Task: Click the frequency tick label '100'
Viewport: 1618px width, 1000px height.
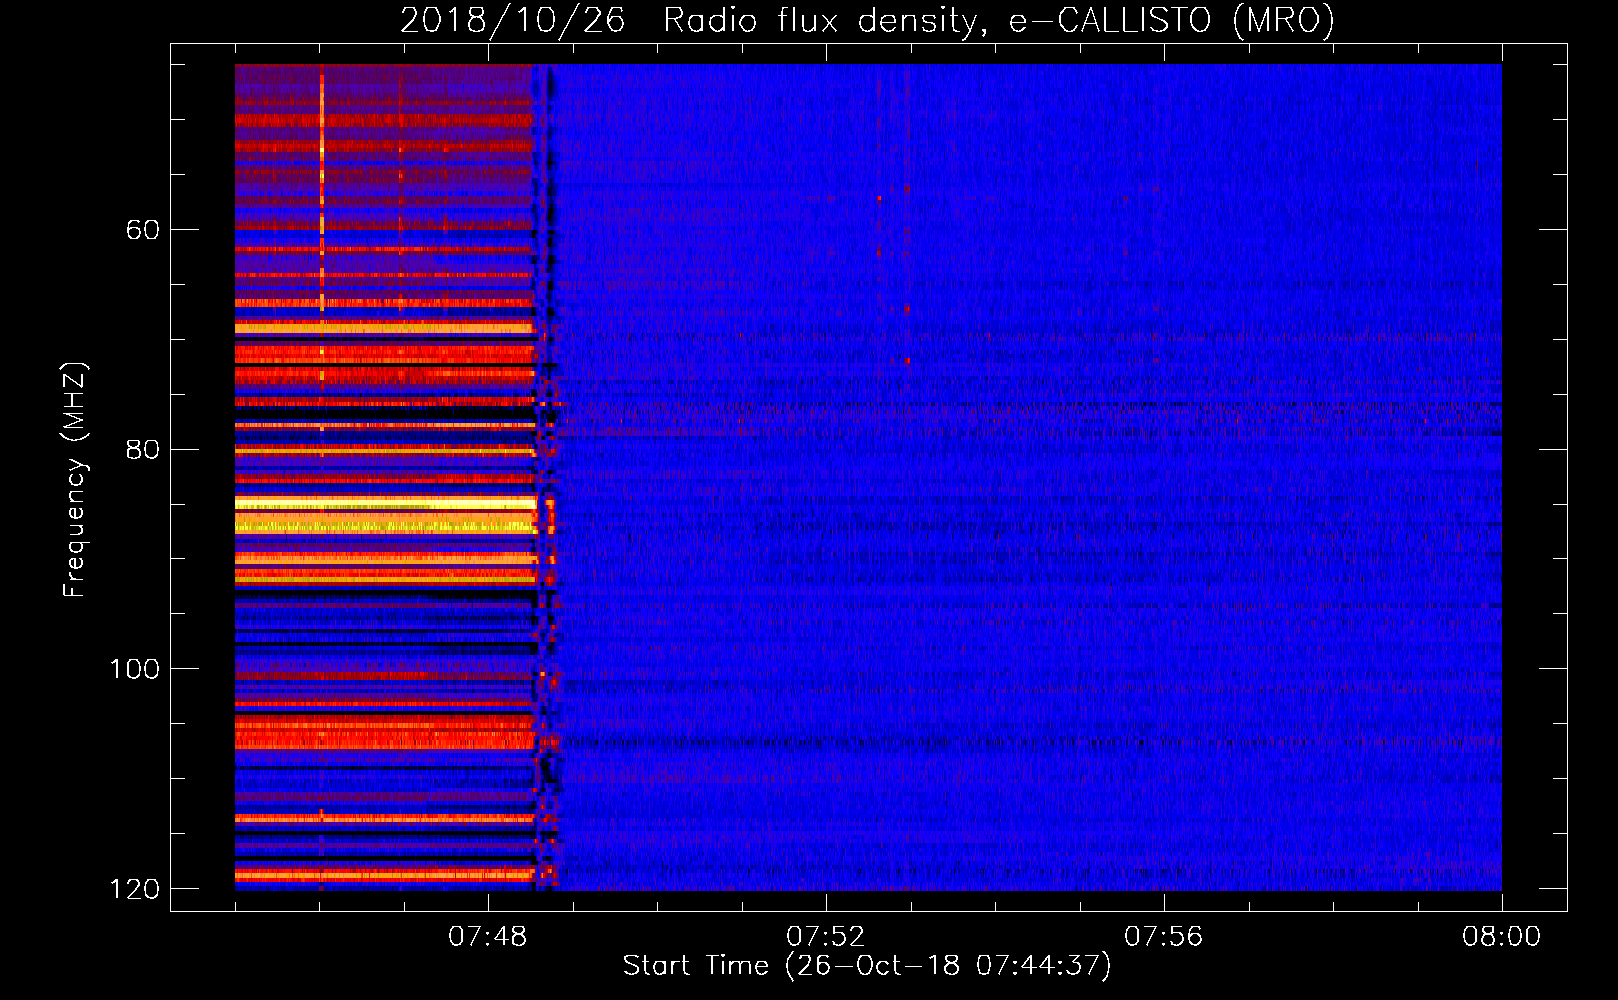Action: click(x=134, y=669)
